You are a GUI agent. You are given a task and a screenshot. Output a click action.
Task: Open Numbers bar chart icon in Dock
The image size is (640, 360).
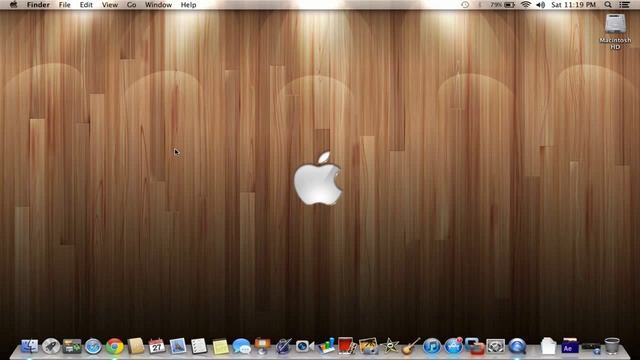pyautogui.click(x=327, y=345)
